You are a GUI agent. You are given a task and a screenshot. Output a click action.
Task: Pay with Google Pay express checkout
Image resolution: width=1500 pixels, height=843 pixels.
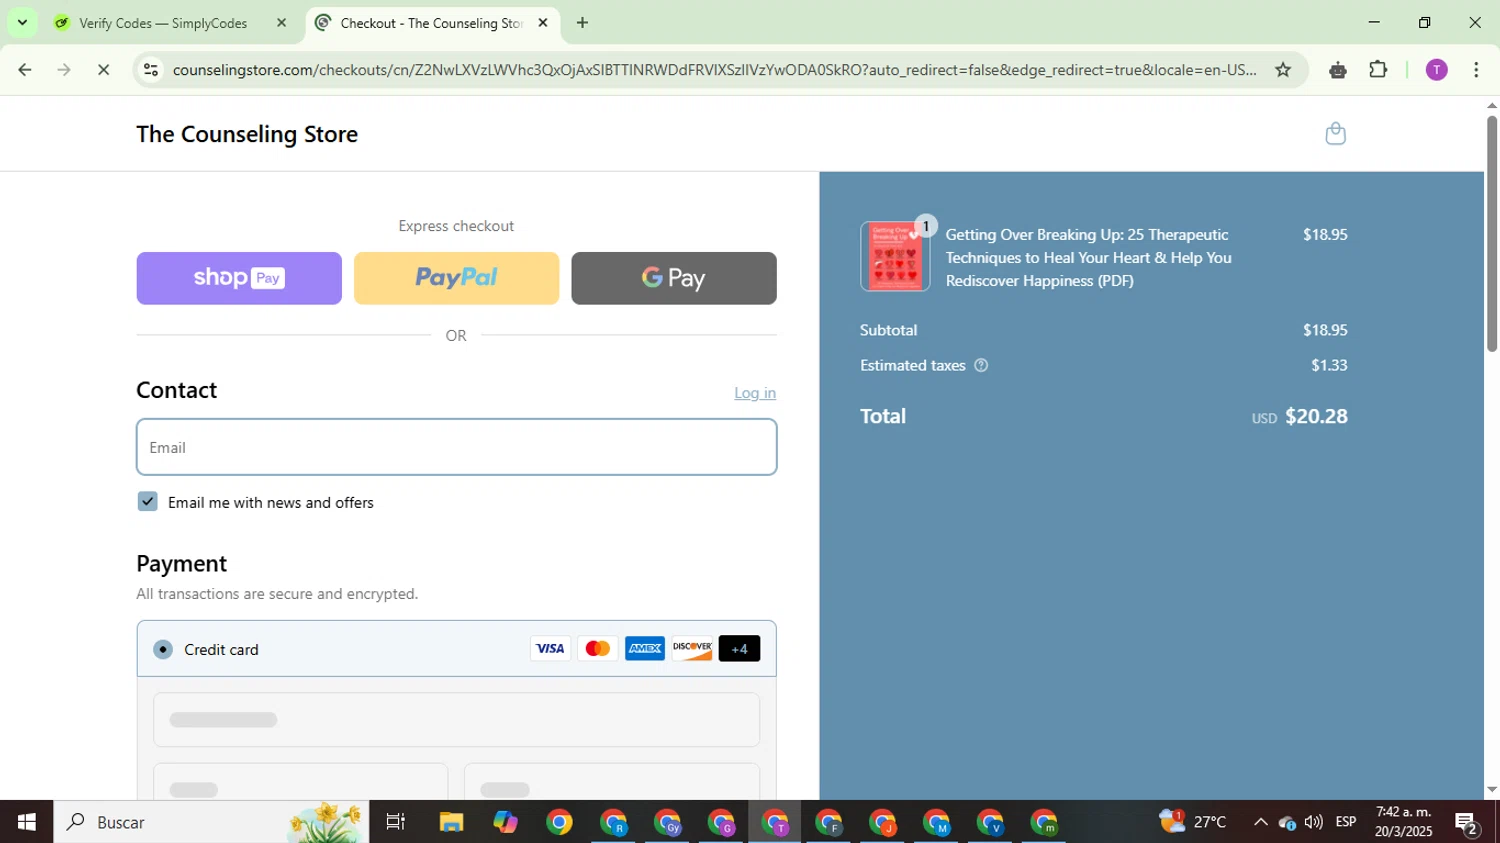coord(674,278)
